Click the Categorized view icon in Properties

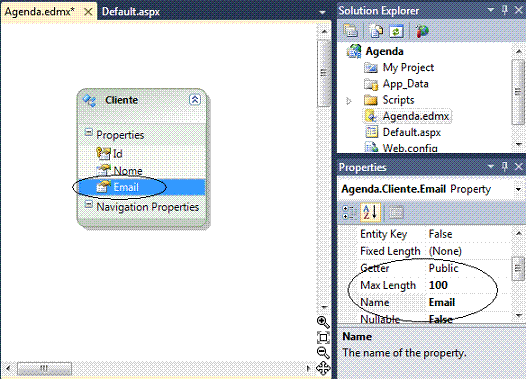pyautogui.click(x=349, y=212)
